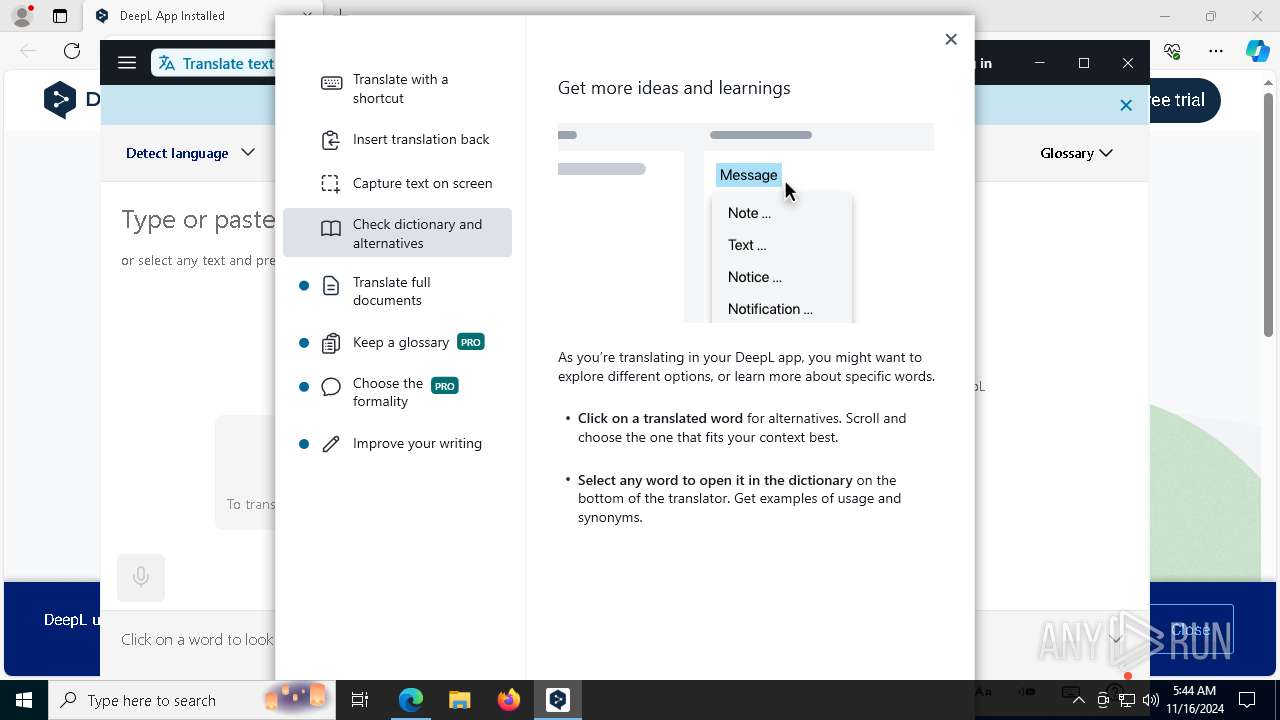Click the speech bubble formality icon
The image size is (1280, 720).
(331, 387)
